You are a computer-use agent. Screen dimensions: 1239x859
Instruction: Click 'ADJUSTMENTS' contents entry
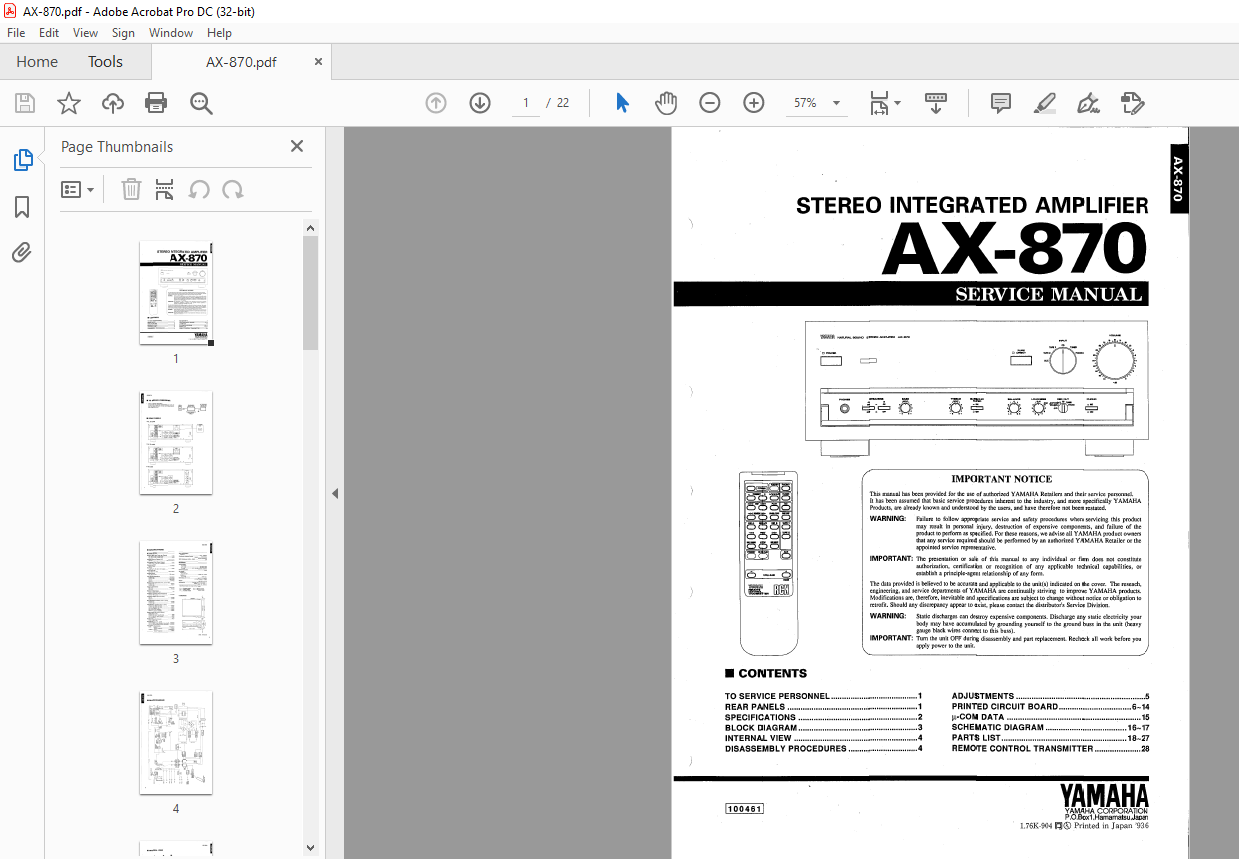tap(1050, 696)
